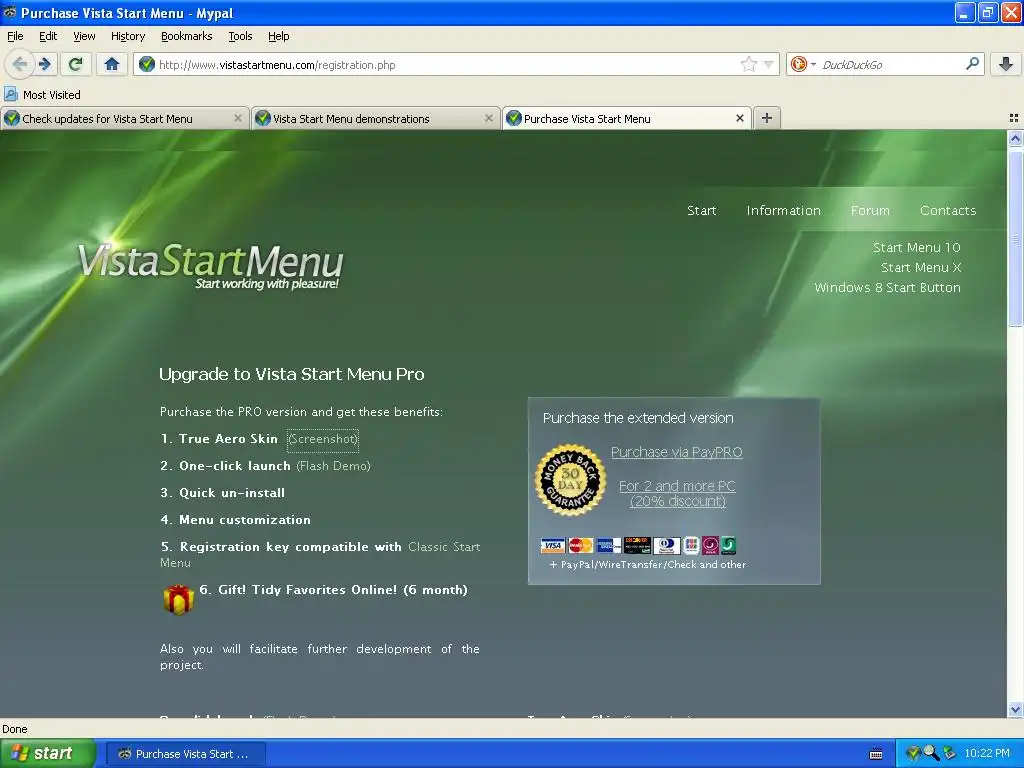1024x768 pixels.
Task: Bookmark this page with the star icon
Action: (x=748, y=64)
